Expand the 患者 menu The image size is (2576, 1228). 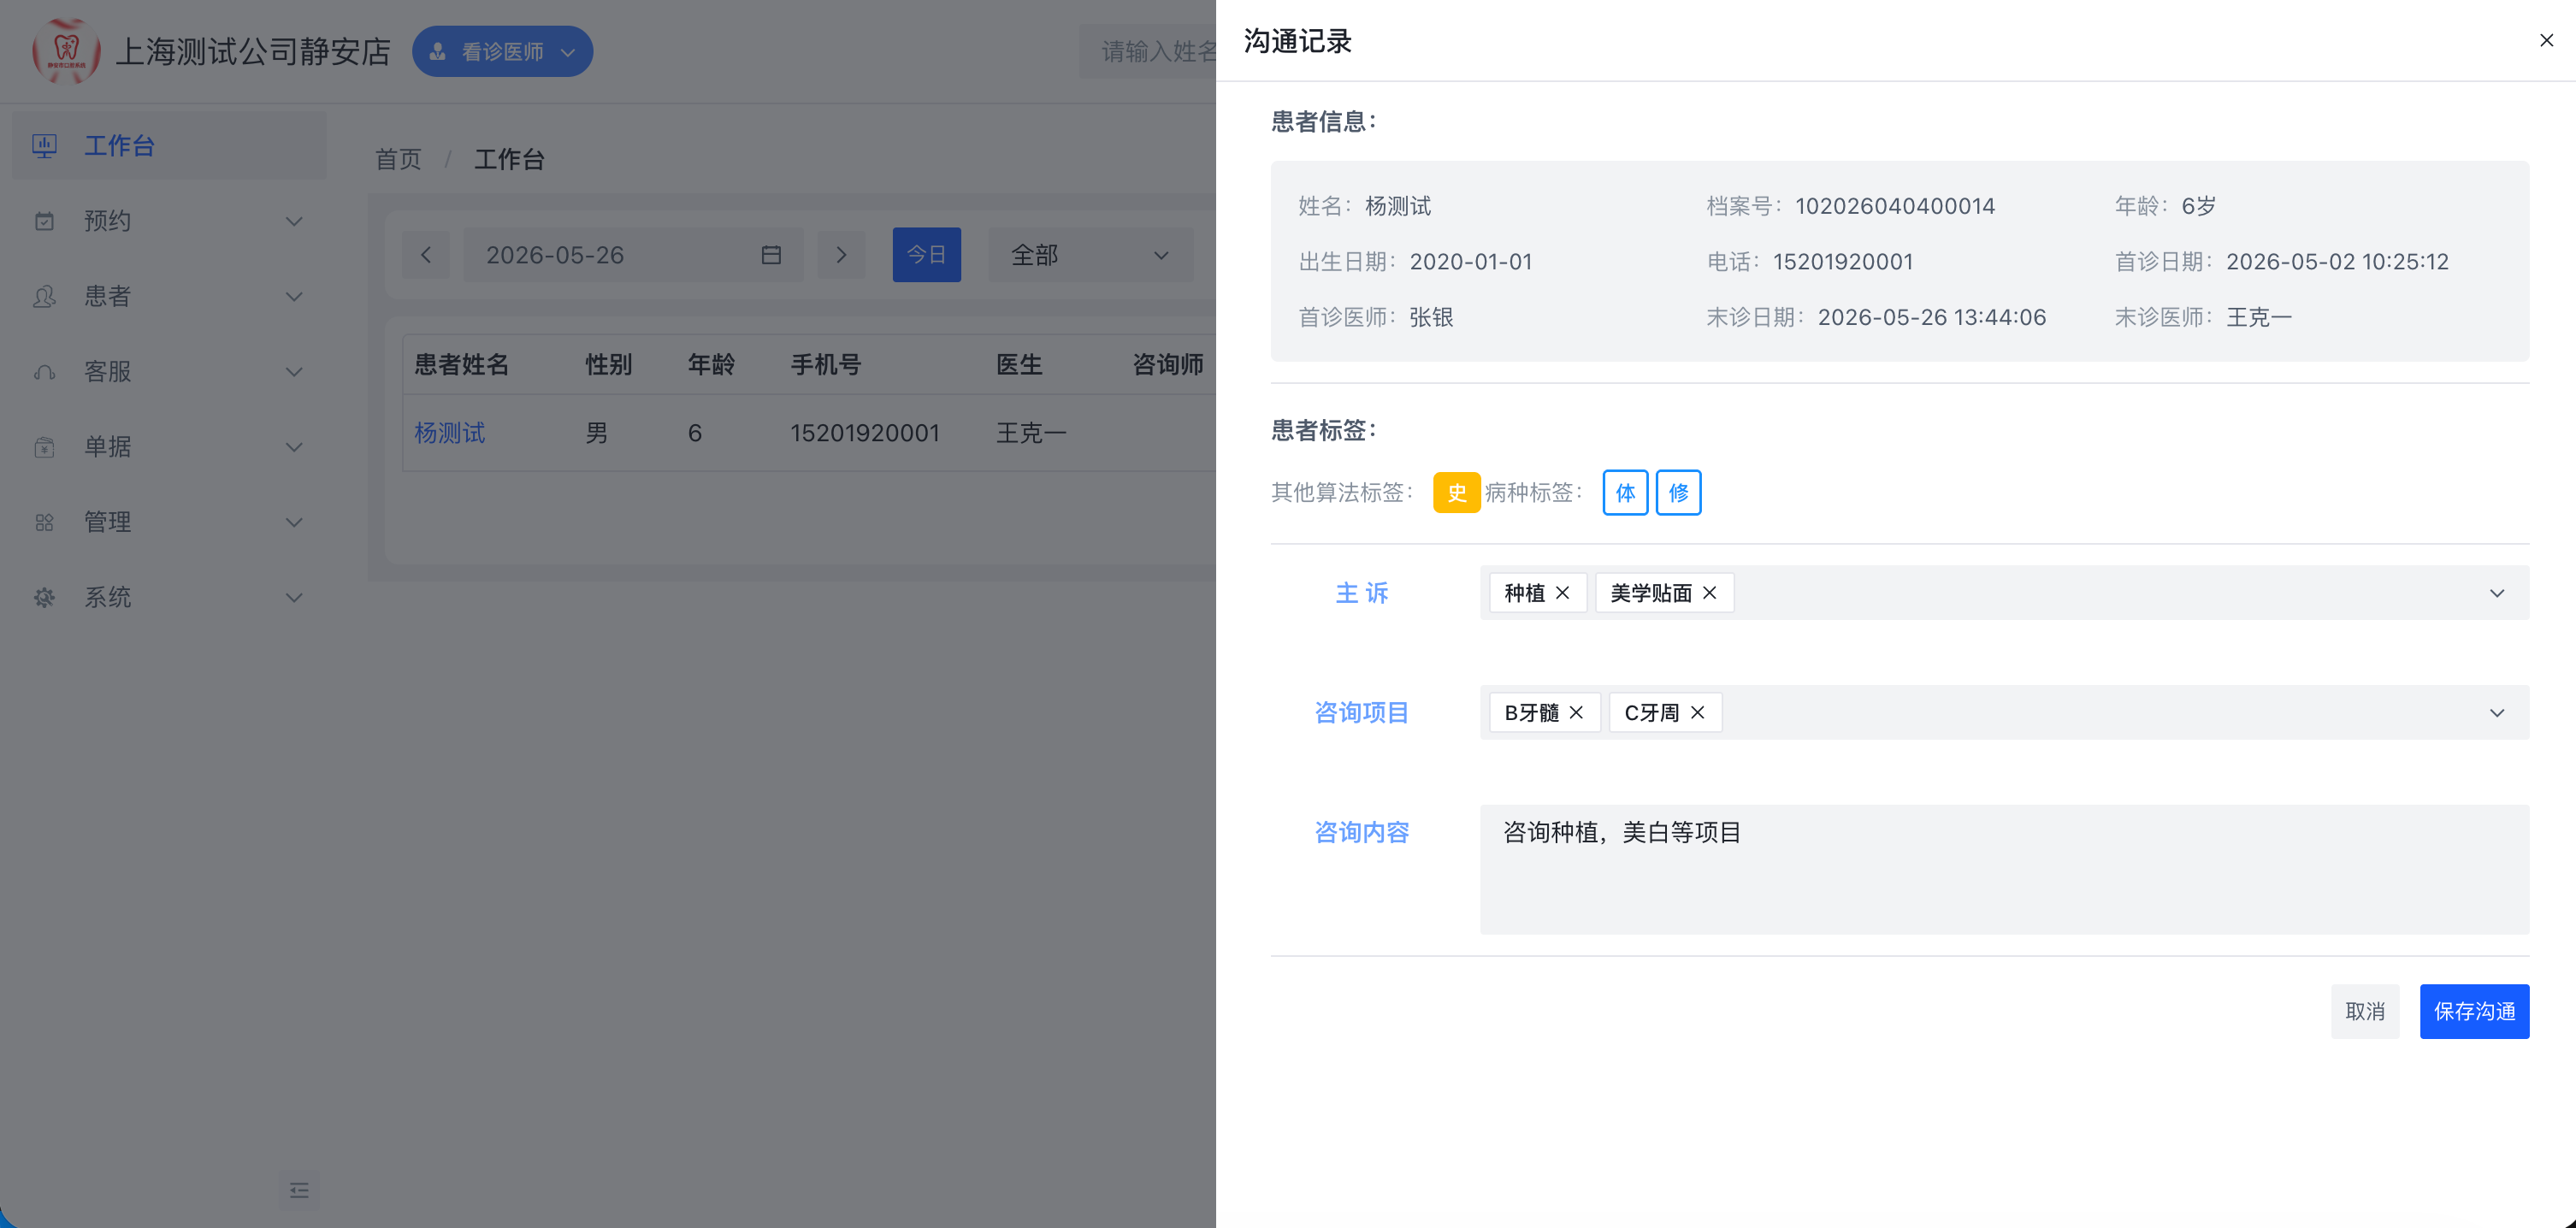(169, 296)
